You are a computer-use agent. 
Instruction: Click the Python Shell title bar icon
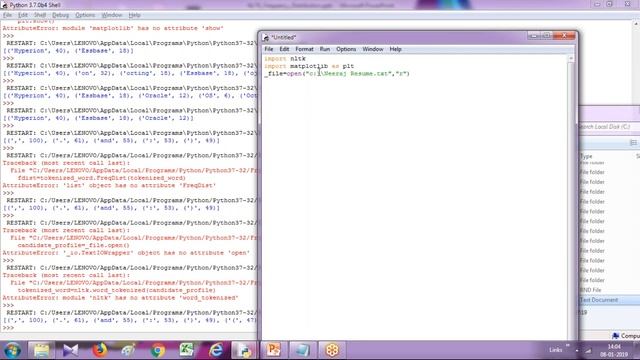[4, 5]
